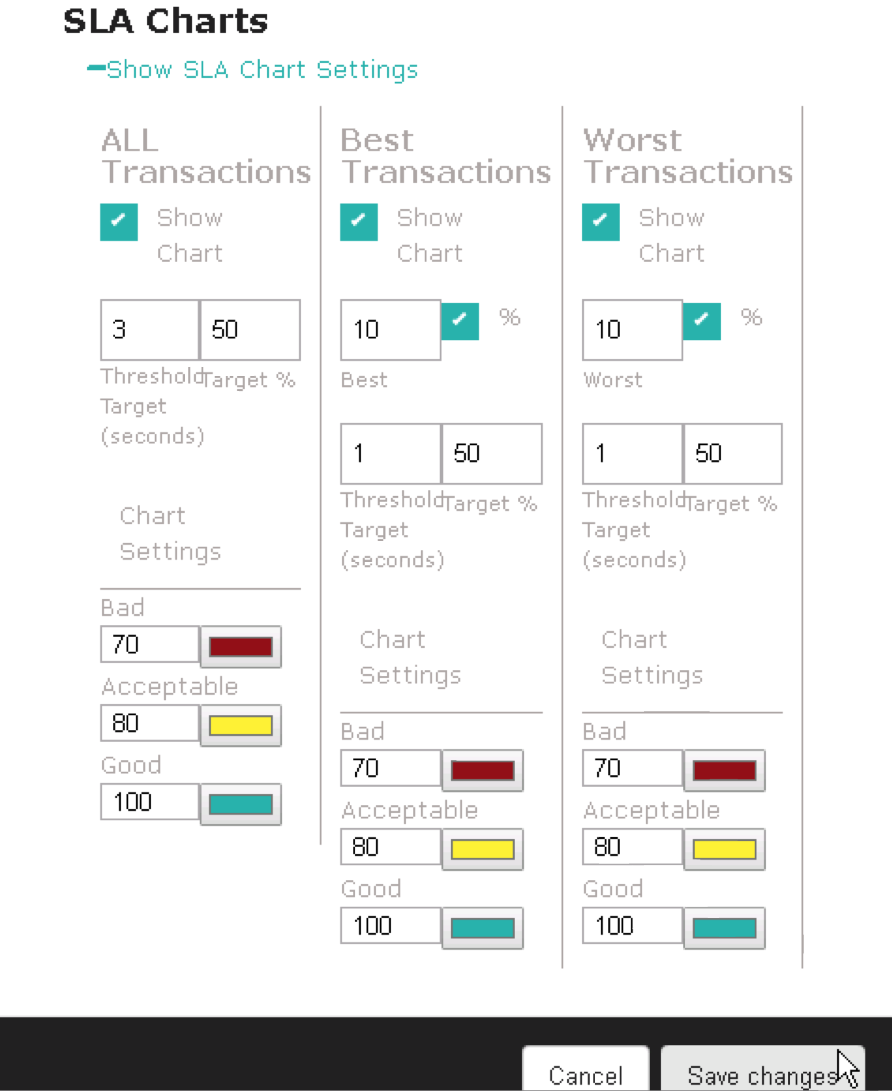Click the Cancel button
The image size is (892, 1091).
[x=586, y=1069]
